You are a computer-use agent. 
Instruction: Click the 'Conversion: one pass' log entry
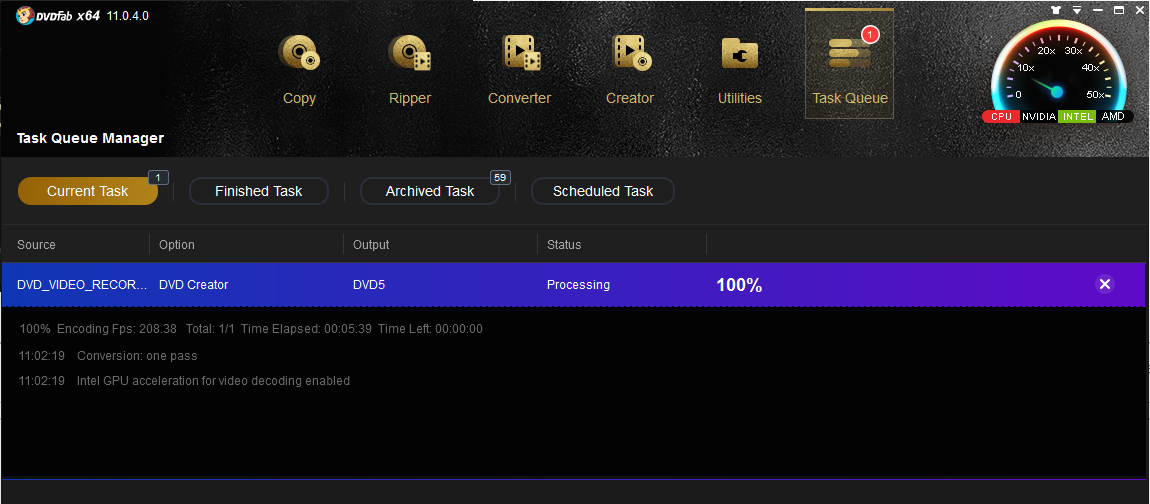[x=137, y=356]
